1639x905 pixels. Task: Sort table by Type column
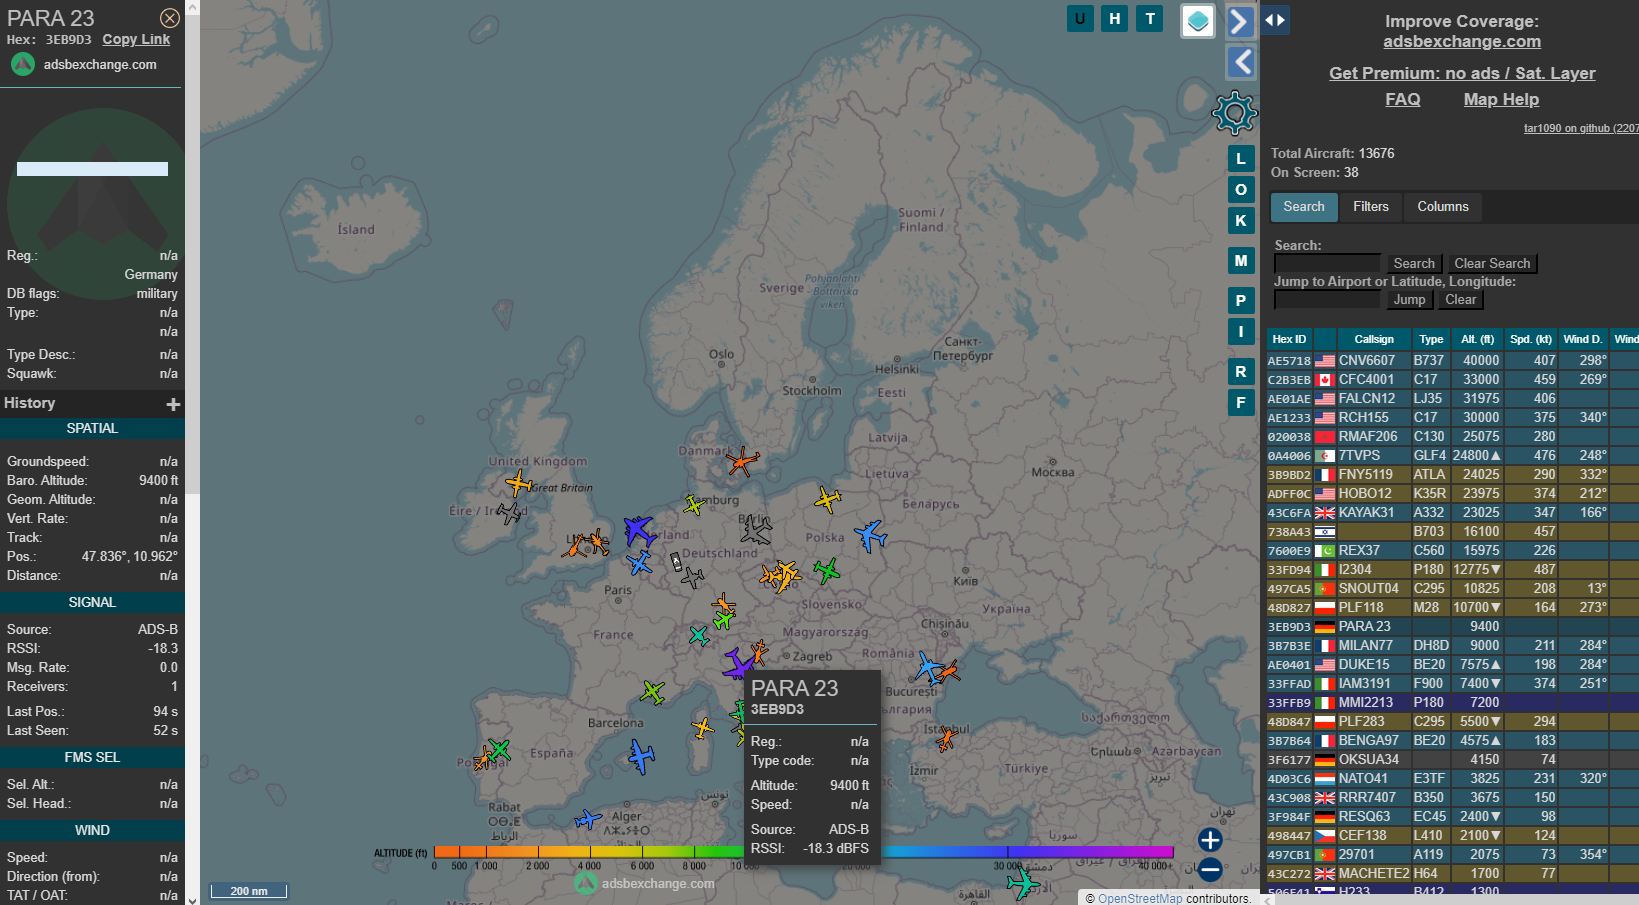tap(1431, 339)
